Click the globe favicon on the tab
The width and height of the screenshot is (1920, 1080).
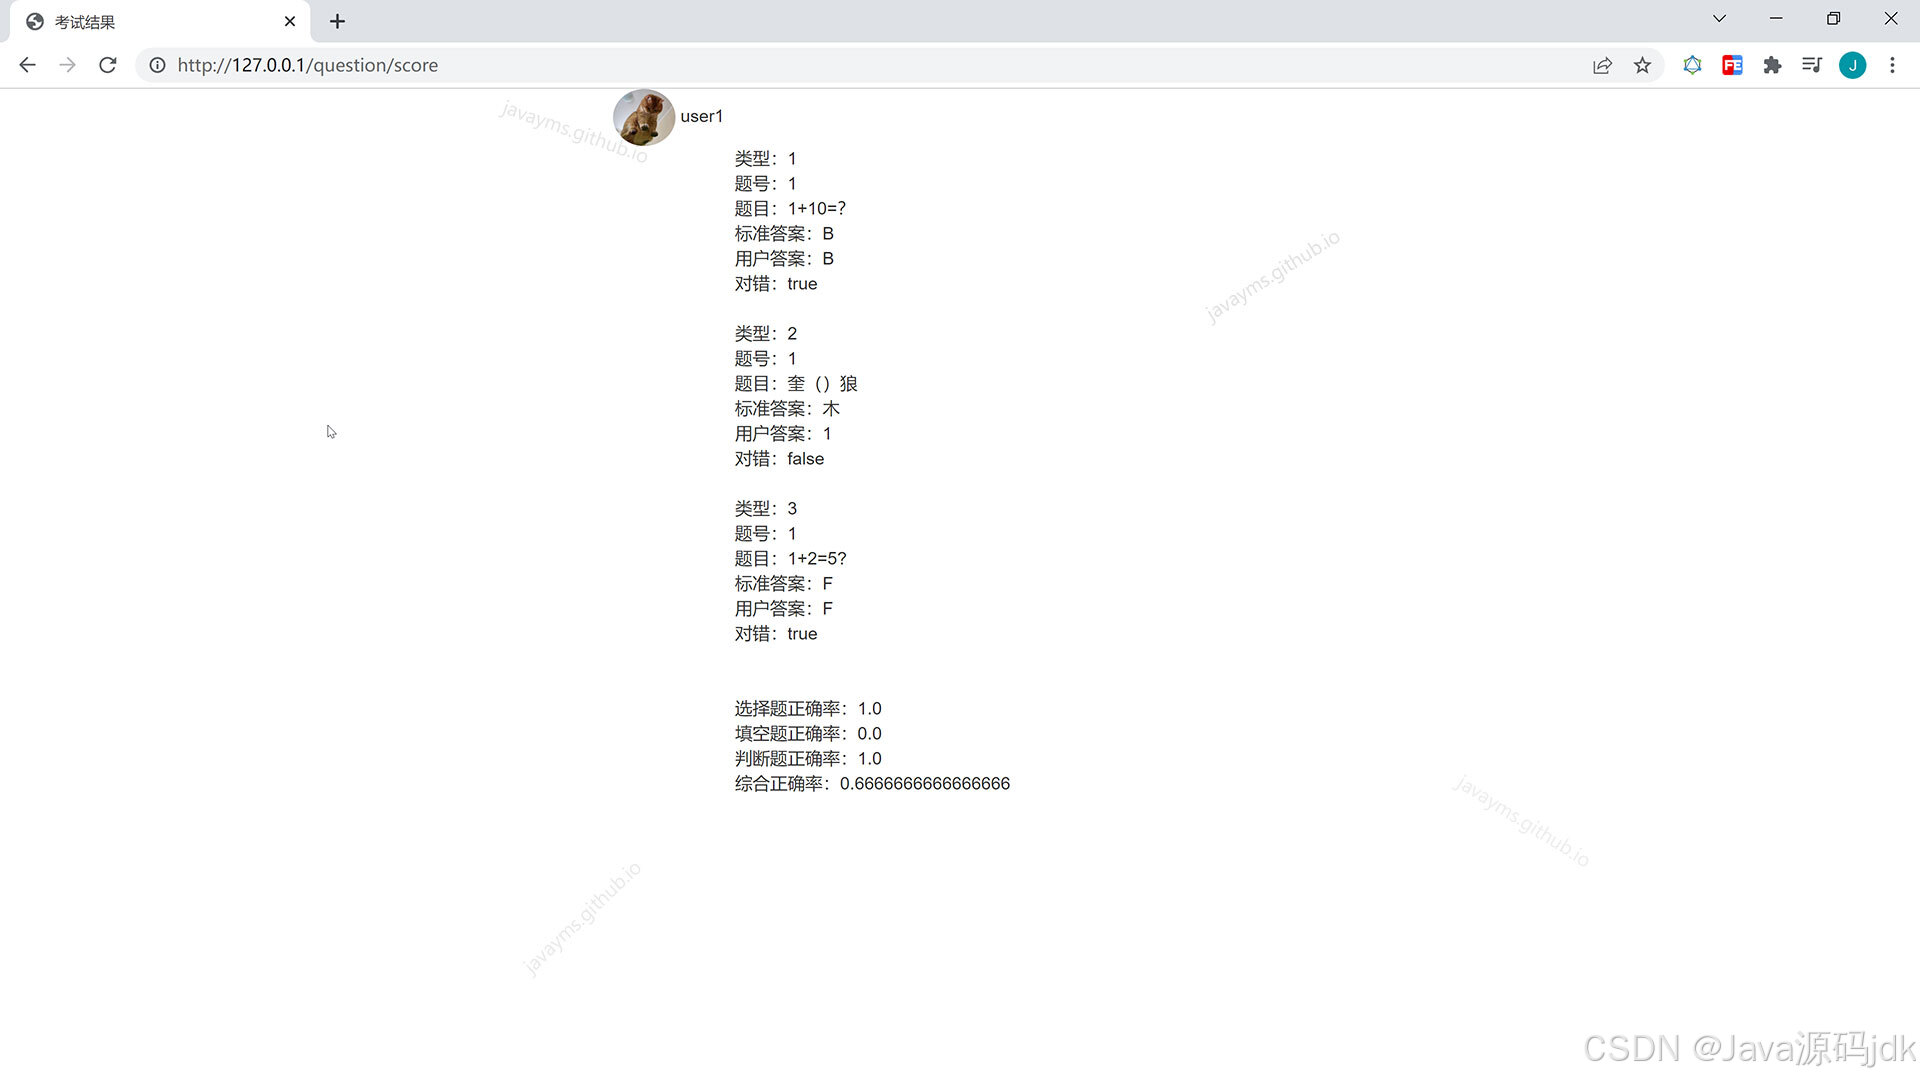[x=36, y=21]
